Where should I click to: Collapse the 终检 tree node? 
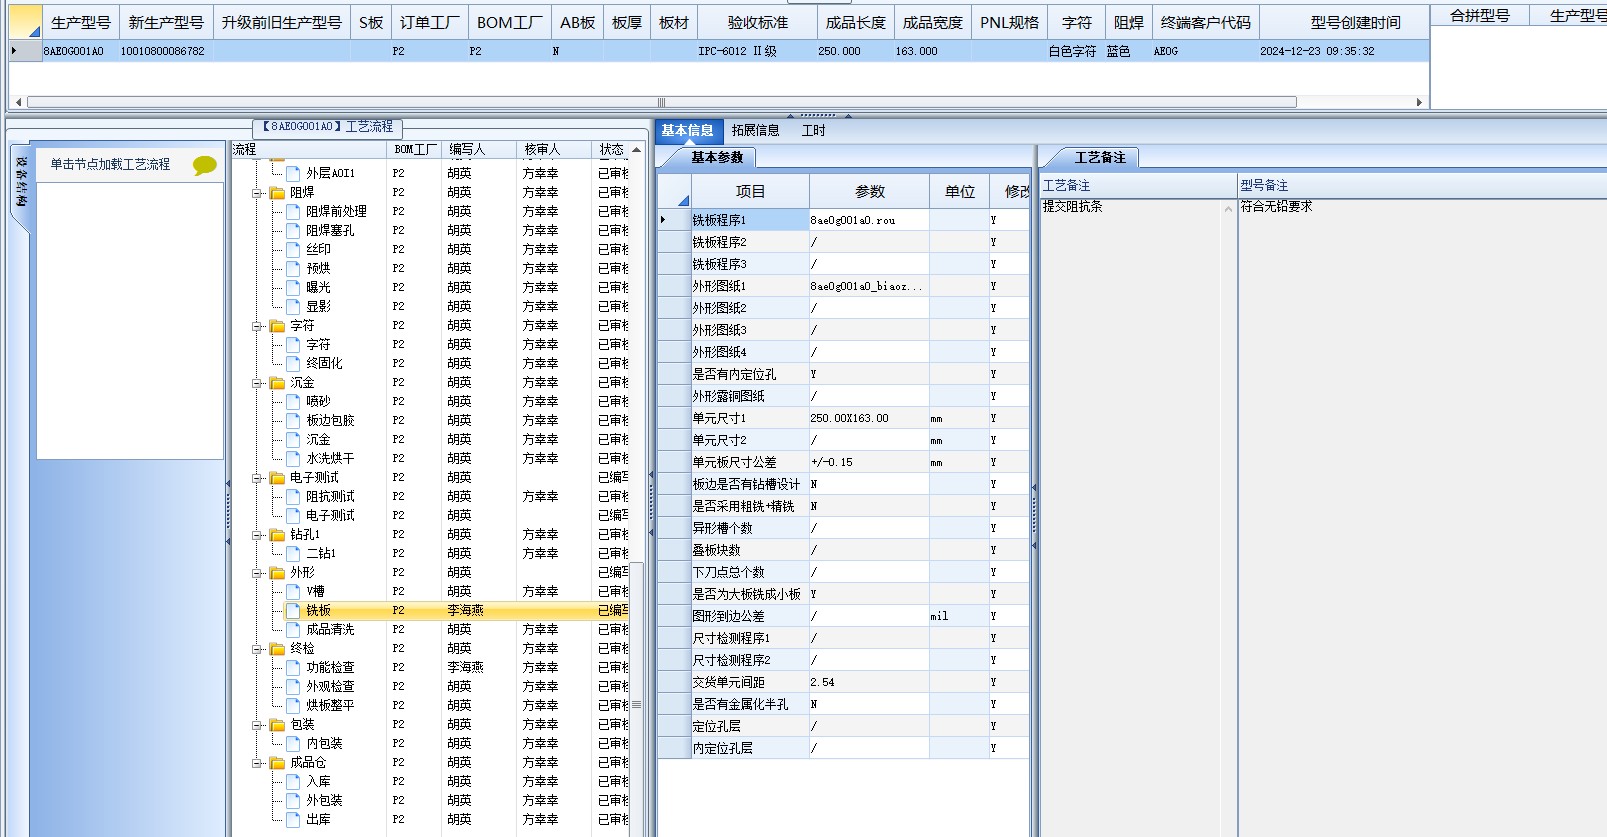click(258, 649)
